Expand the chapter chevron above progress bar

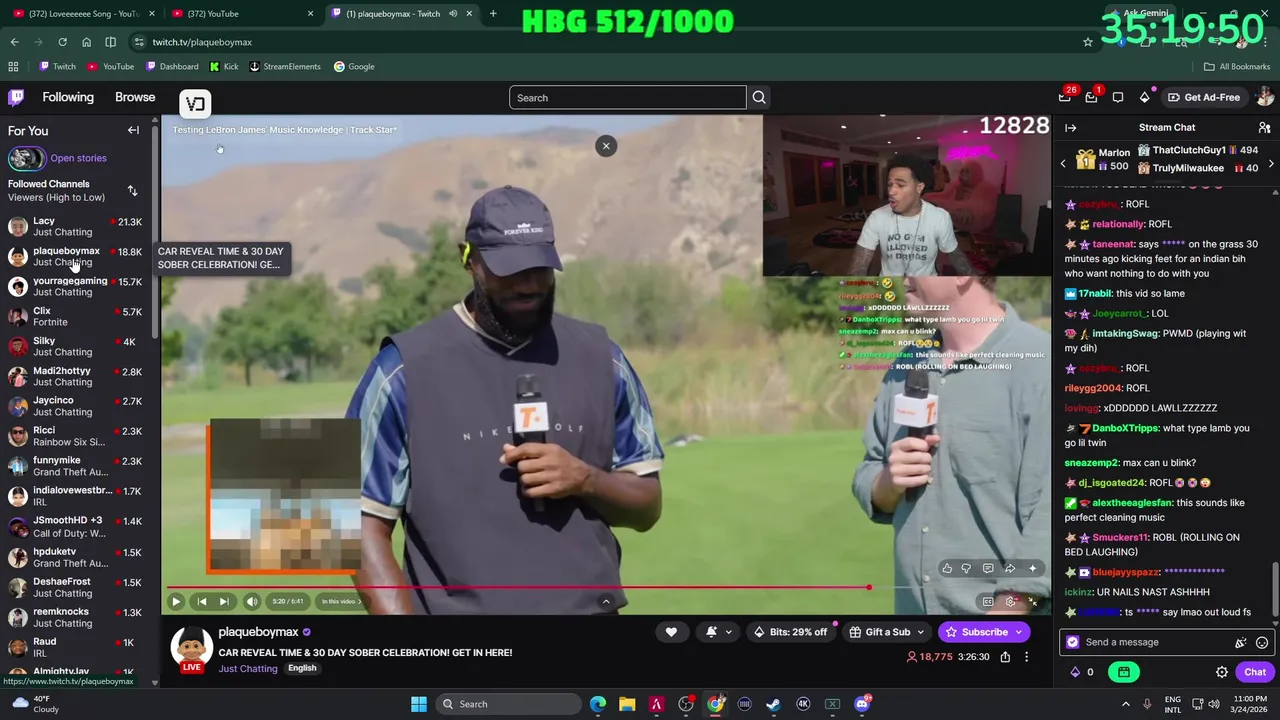point(605,601)
